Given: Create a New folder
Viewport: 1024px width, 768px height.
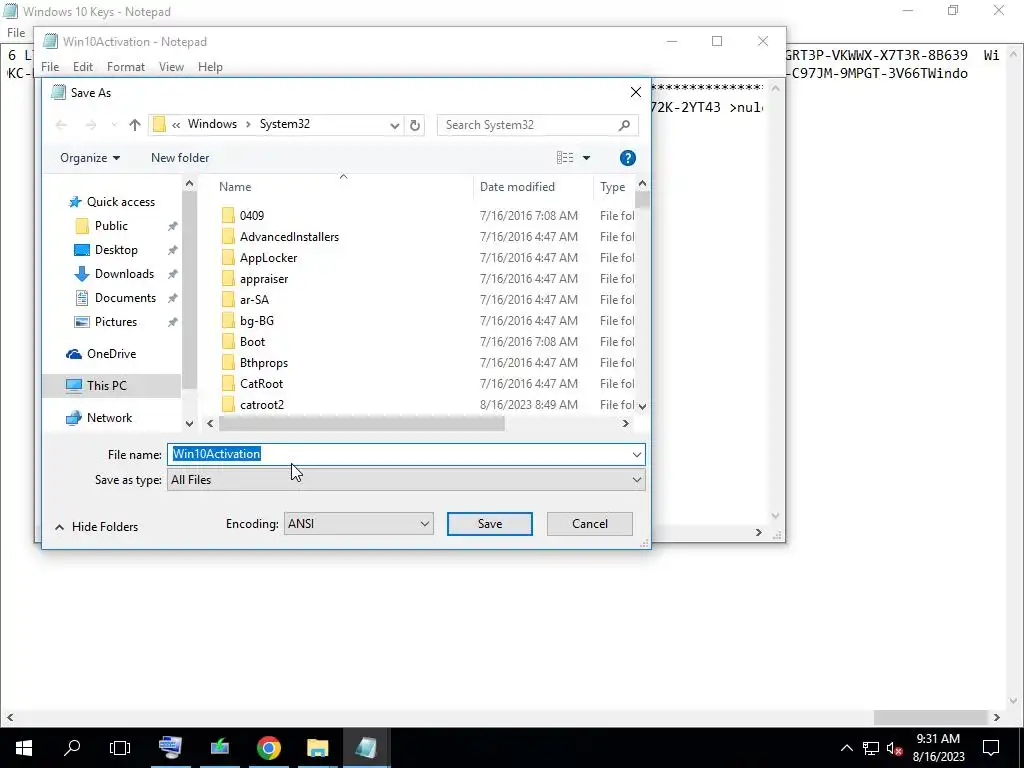Looking at the screenshot, I should [x=180, y=158].
